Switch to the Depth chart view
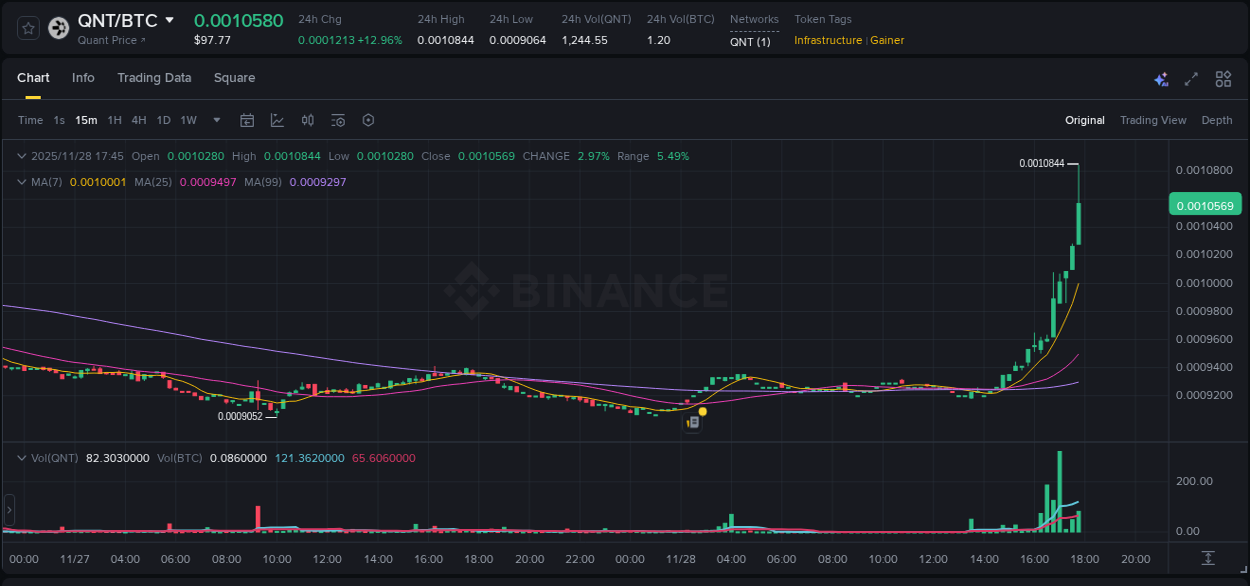Image resolution: width=1250 pixels, height=586 pixels. coord(1217,120)
